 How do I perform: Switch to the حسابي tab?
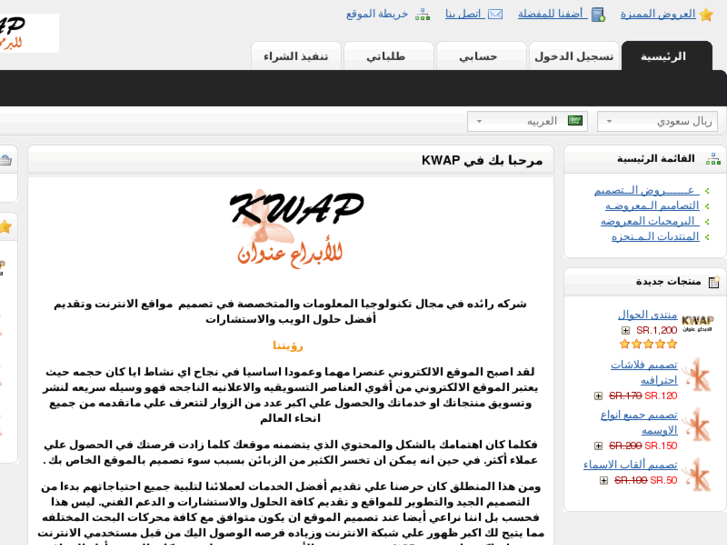[x=481, y=56]
